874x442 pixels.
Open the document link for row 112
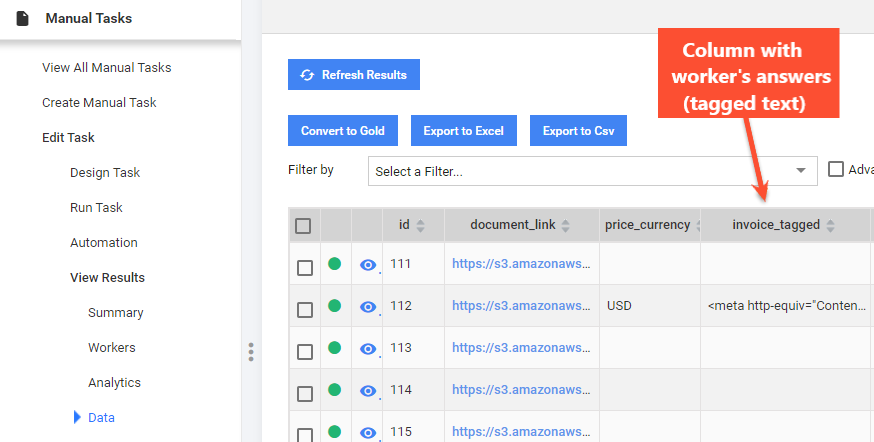click(521, 305)
